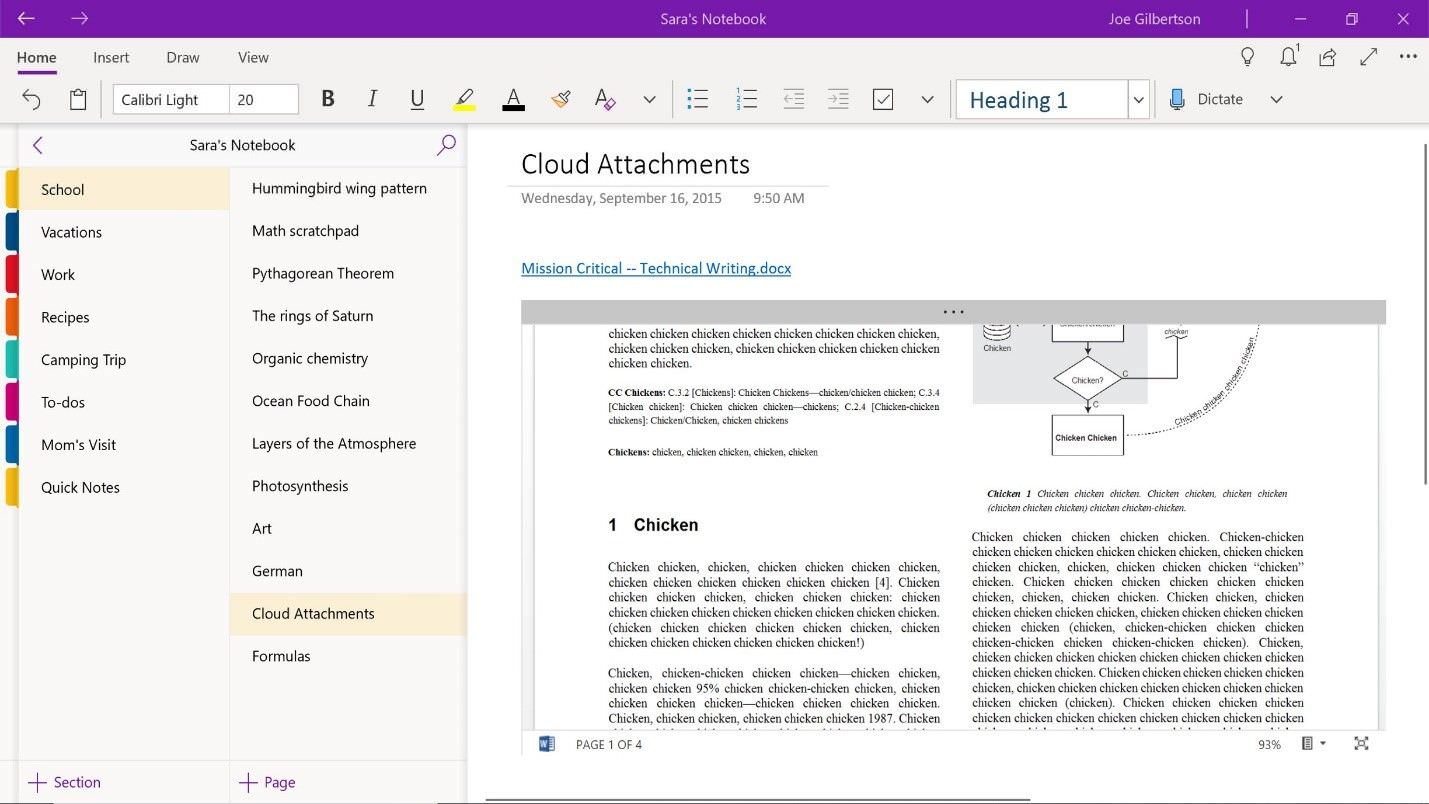The height and width of the screenshot is (804, 1429).
Task: Expand the tags dropdown arrow
Action: coord(927,99)
